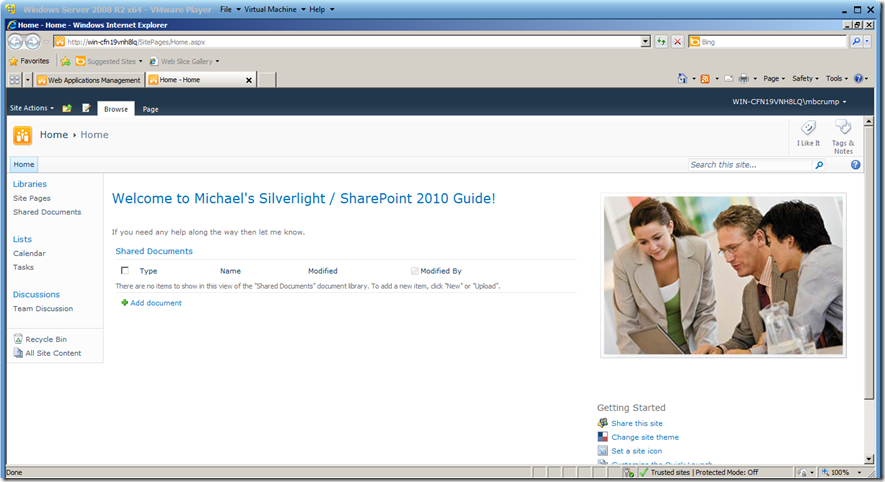Open the Calendar list link
Viewport: 885px width, 482px height.
coord(29,253)
